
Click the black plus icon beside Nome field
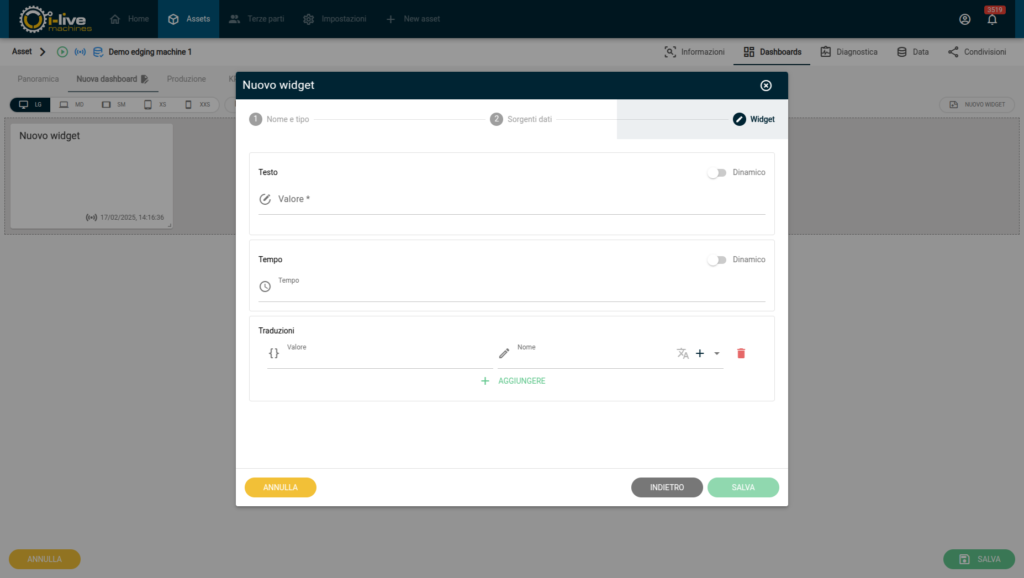pyautogui.click(x=700, y=353)
